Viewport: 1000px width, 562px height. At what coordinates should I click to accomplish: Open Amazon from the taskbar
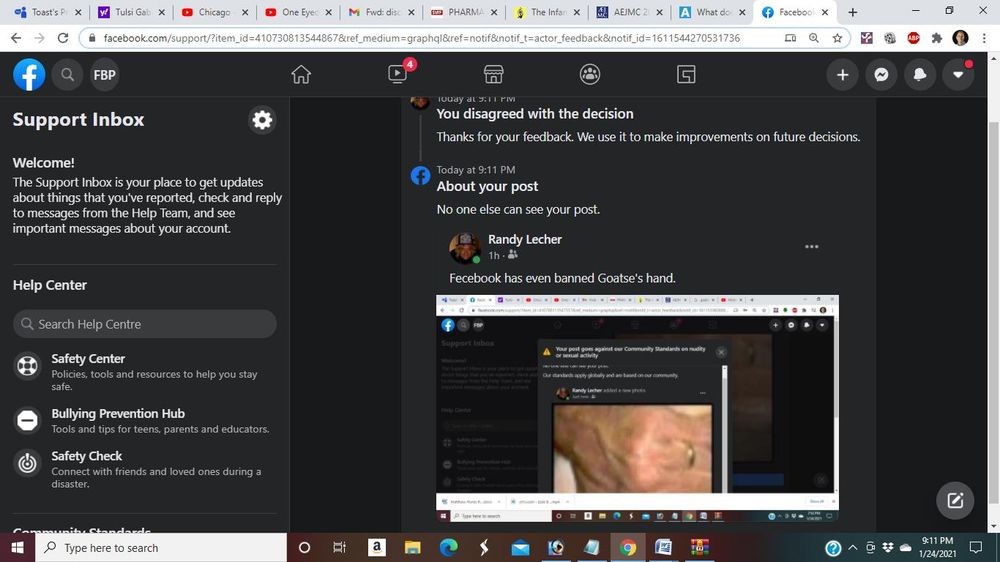tap(377, 547)
